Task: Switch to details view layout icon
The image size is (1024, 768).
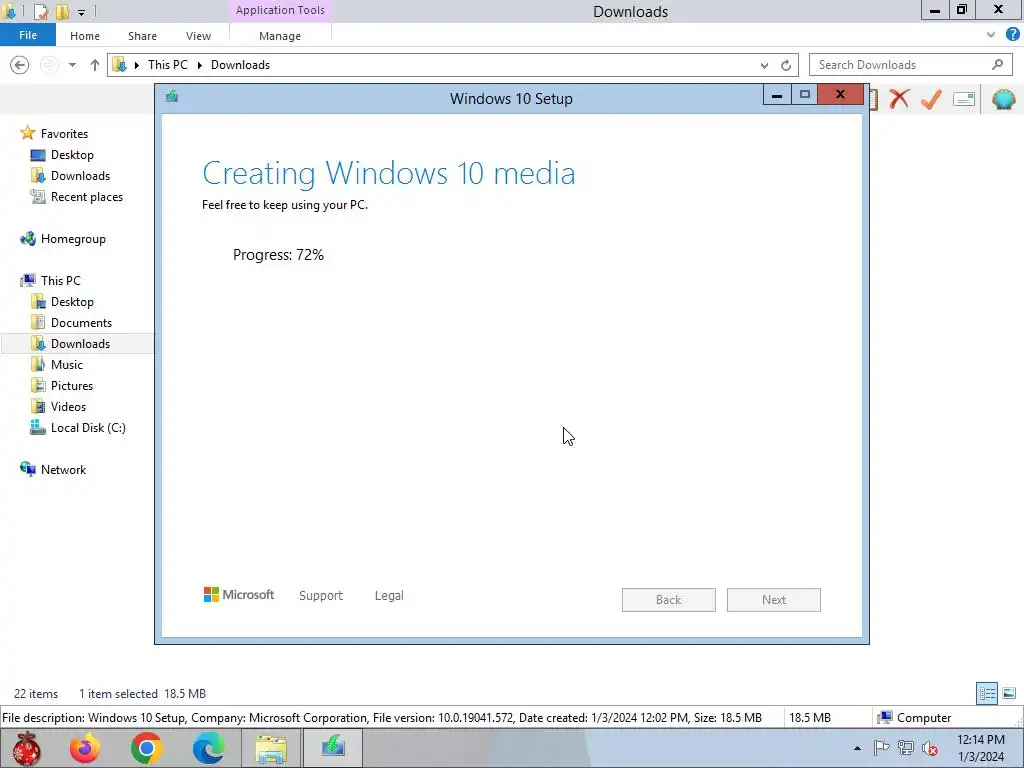Action: coord(987,694)
